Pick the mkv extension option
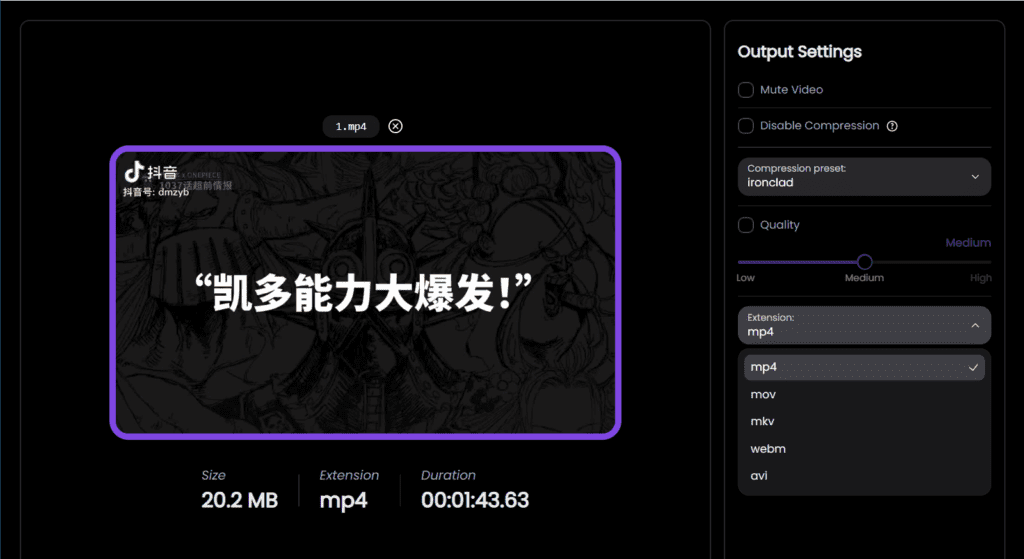This screenshot has width=1024, height=559. 864,422
